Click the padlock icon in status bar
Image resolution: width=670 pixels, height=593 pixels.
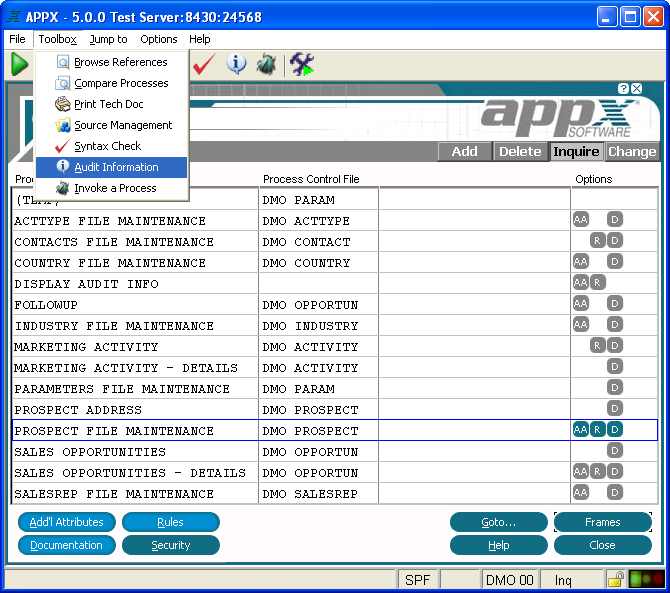(615, 579)
